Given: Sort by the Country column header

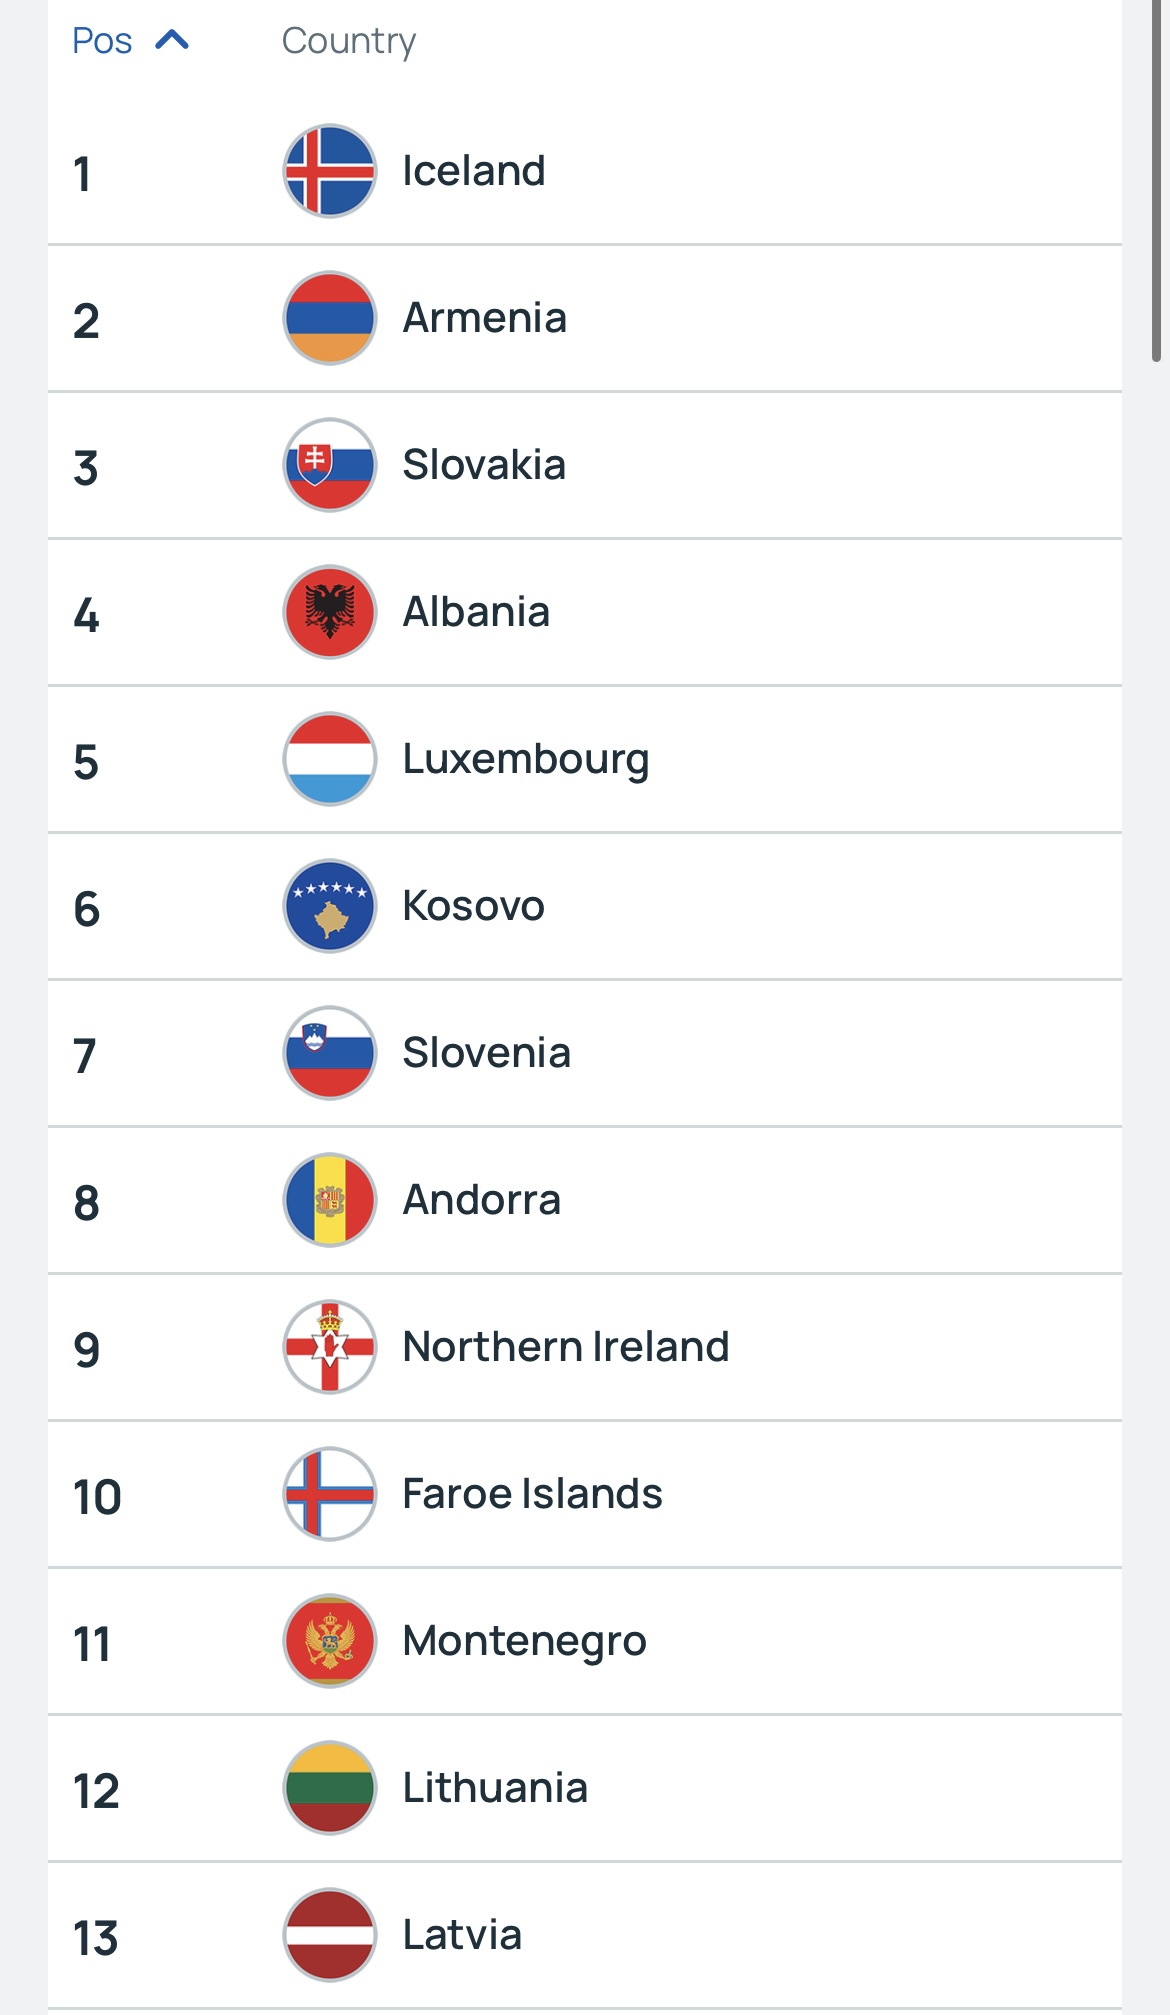Looking at the screenshot, I should coord(349,41).
